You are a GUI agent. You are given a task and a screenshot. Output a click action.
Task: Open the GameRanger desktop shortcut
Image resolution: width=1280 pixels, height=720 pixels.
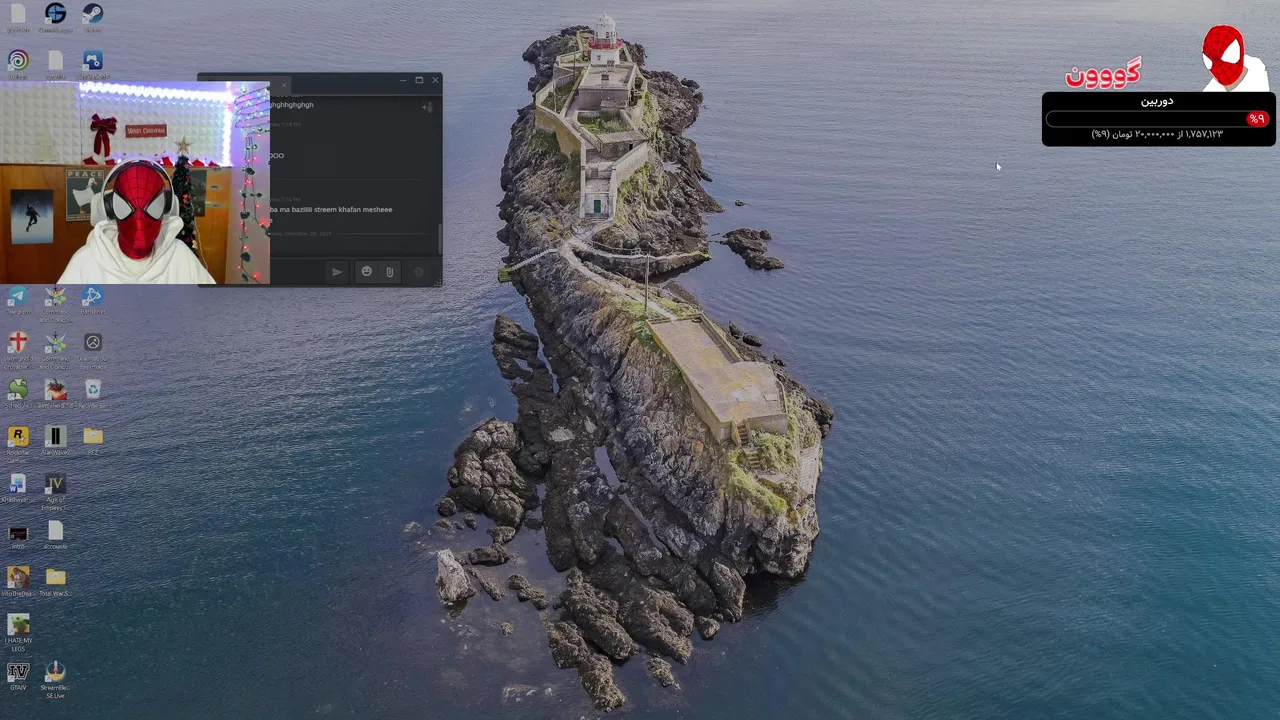(x=55, y=16)
